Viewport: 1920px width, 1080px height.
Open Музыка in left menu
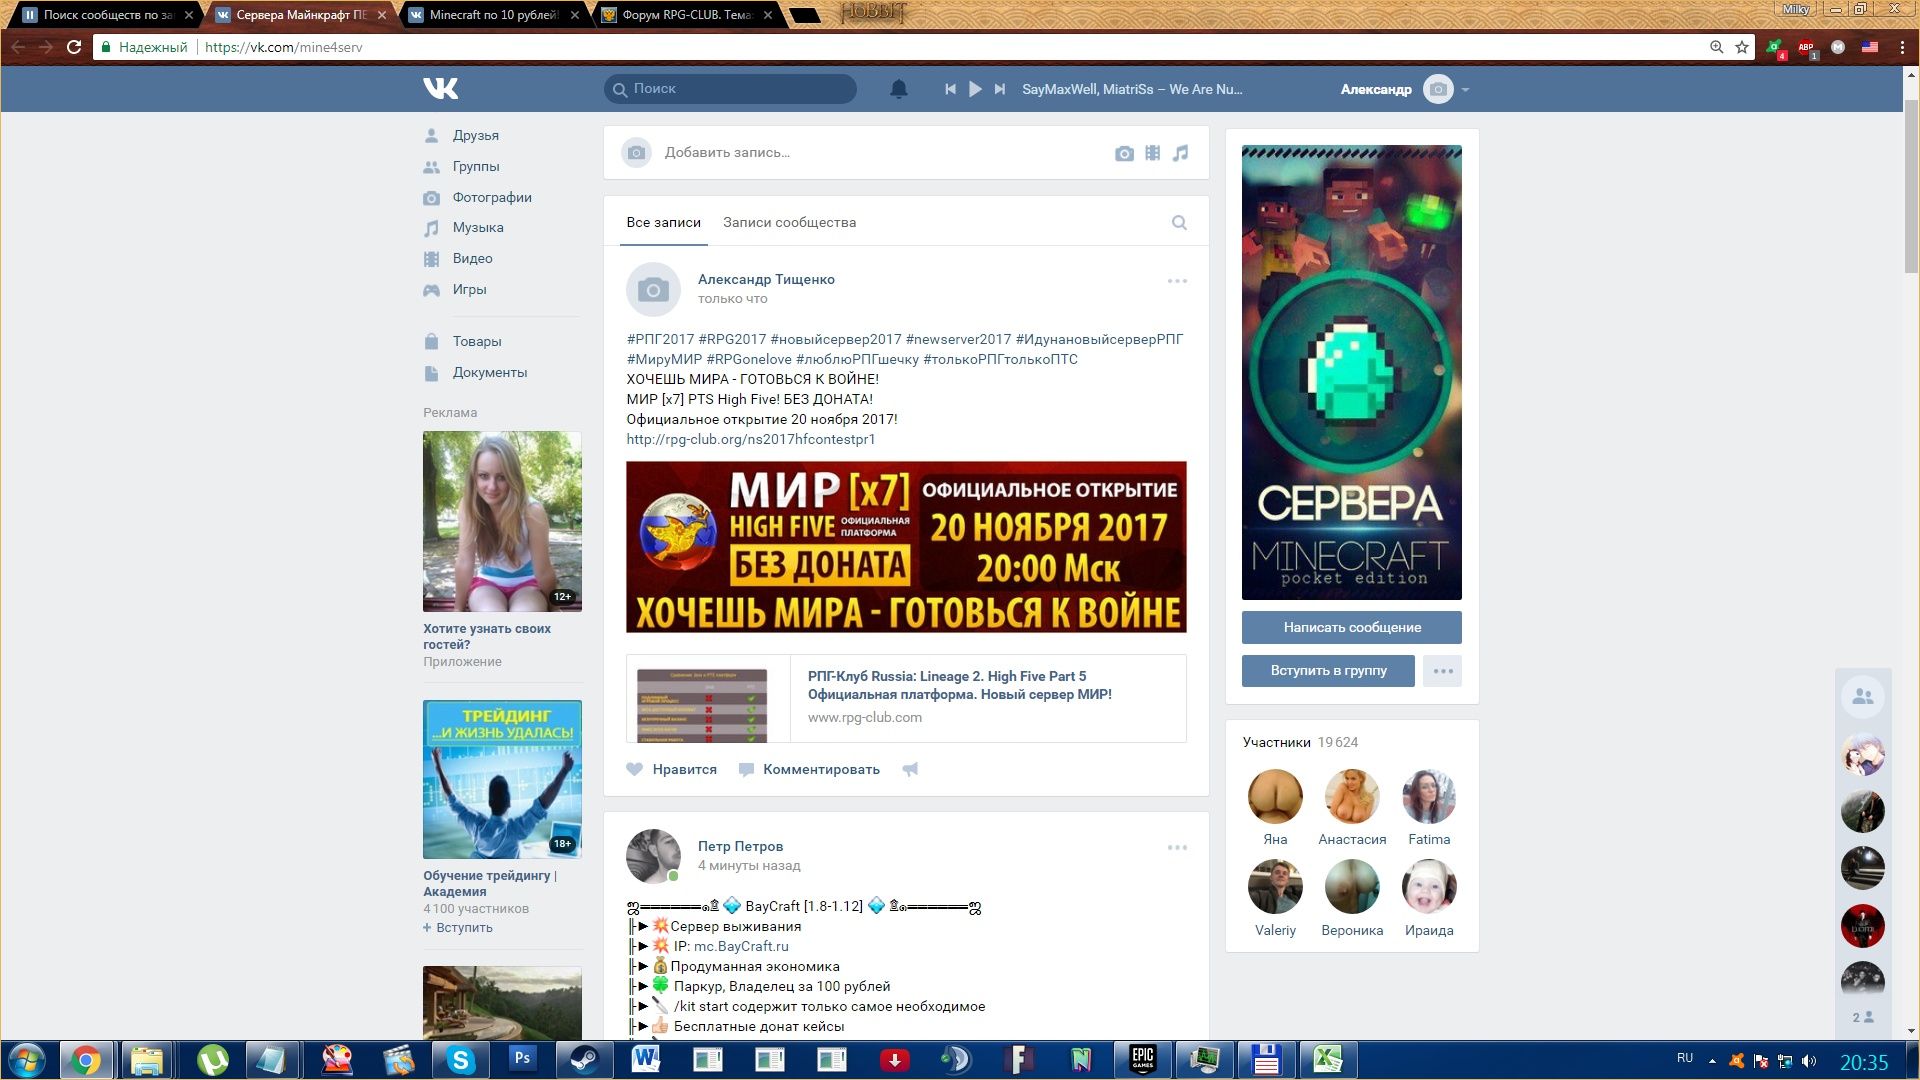pos(477,228)
